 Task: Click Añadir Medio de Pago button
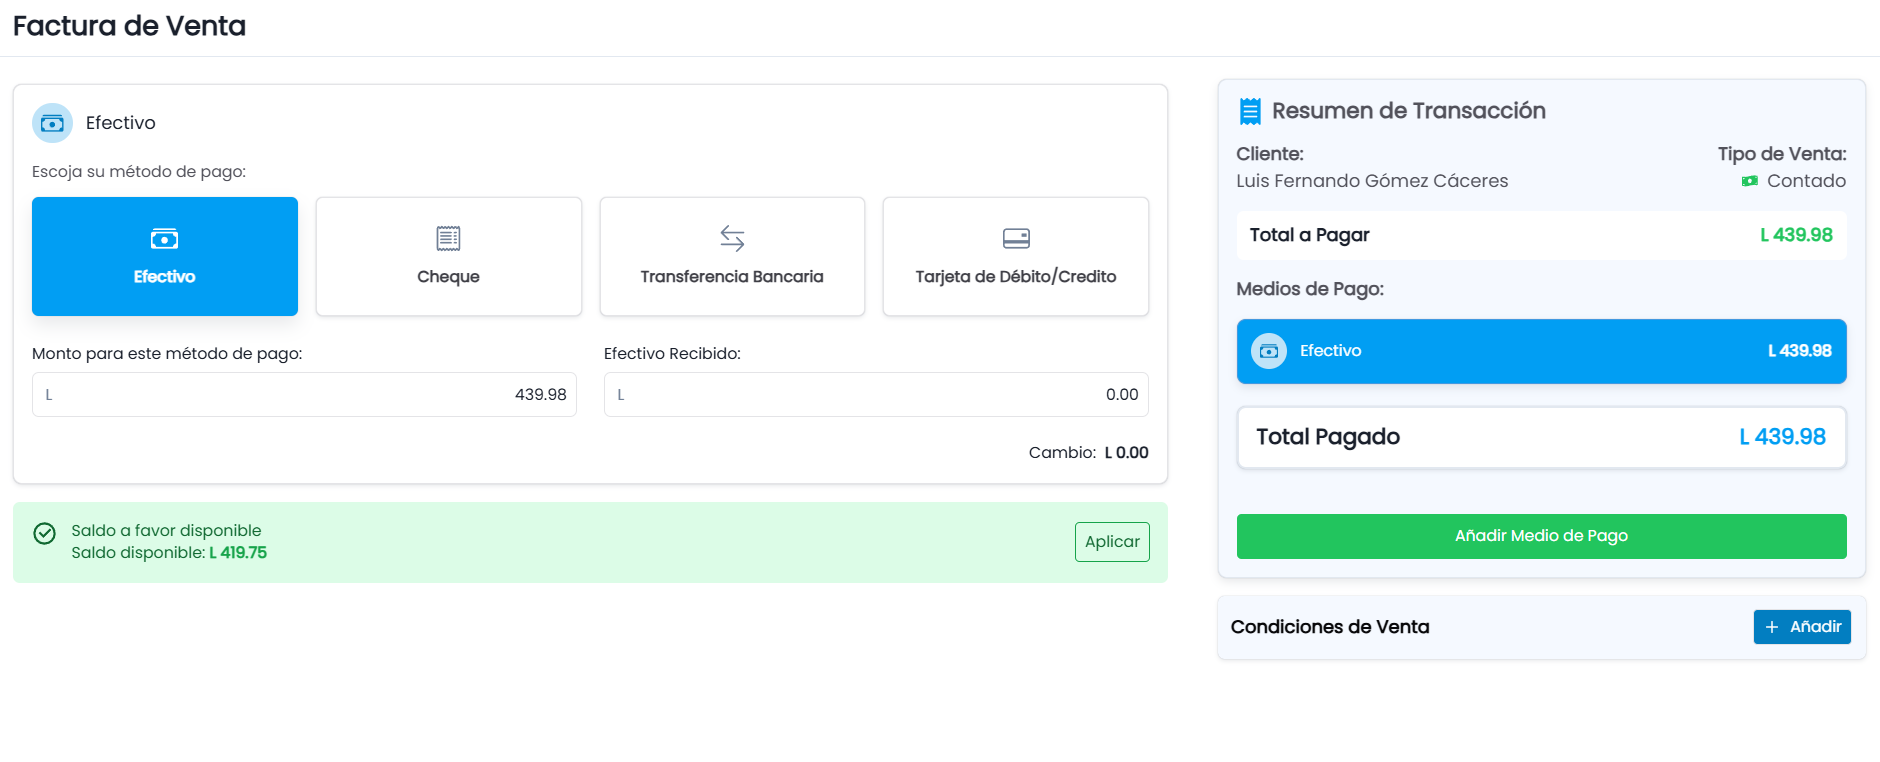click(1542, 536)
